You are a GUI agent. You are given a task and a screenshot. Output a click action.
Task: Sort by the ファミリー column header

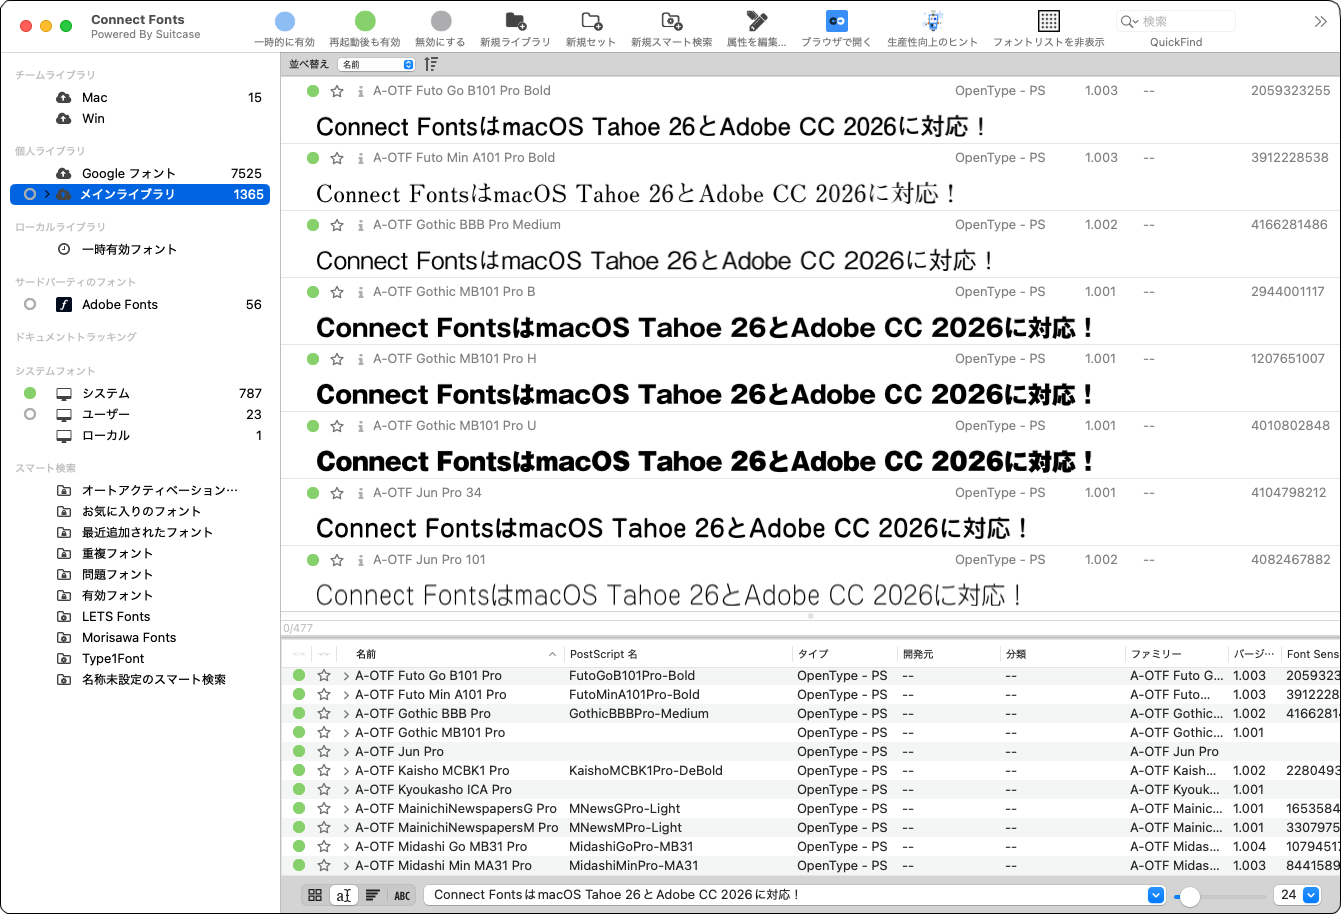1177,654
